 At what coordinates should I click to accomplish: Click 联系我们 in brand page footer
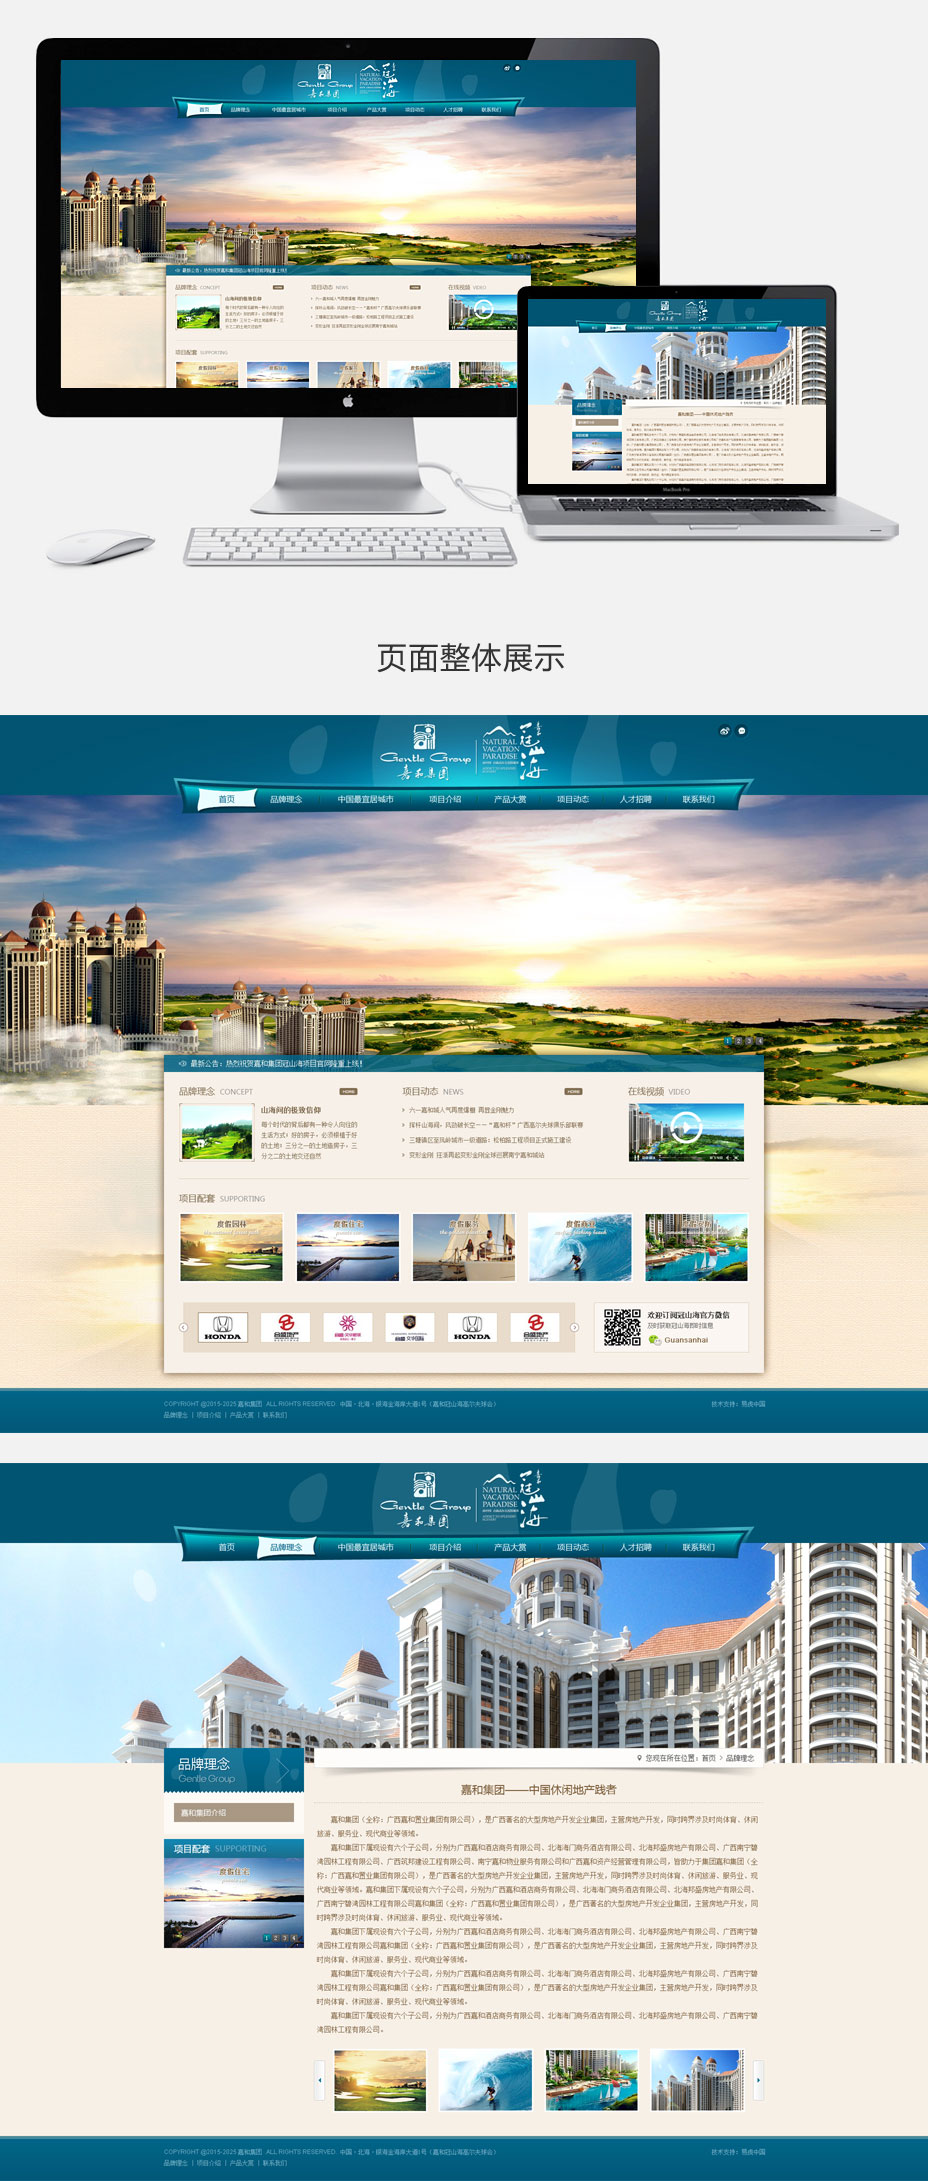tap(275, 2163)
